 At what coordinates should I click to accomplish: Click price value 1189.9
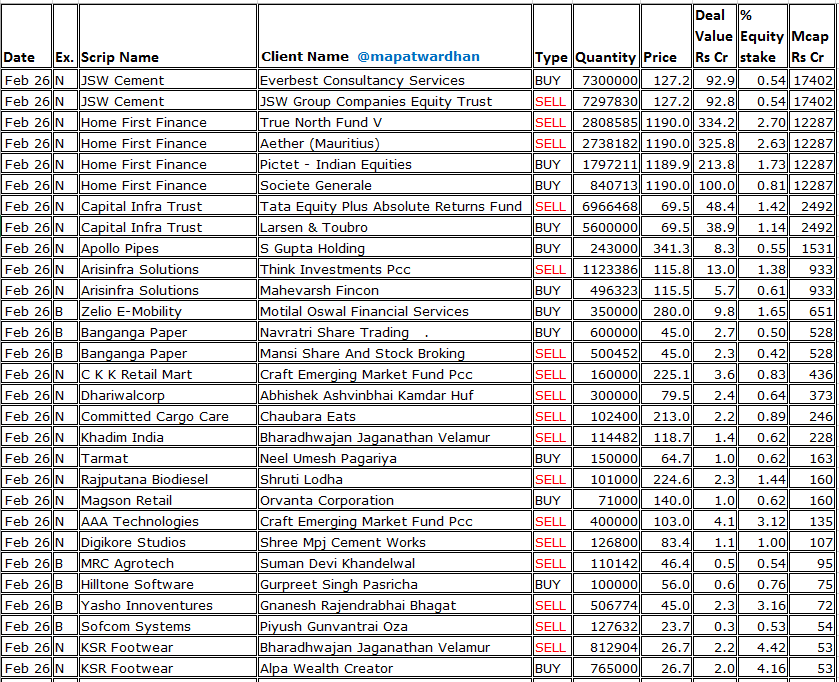pos(666,164)
